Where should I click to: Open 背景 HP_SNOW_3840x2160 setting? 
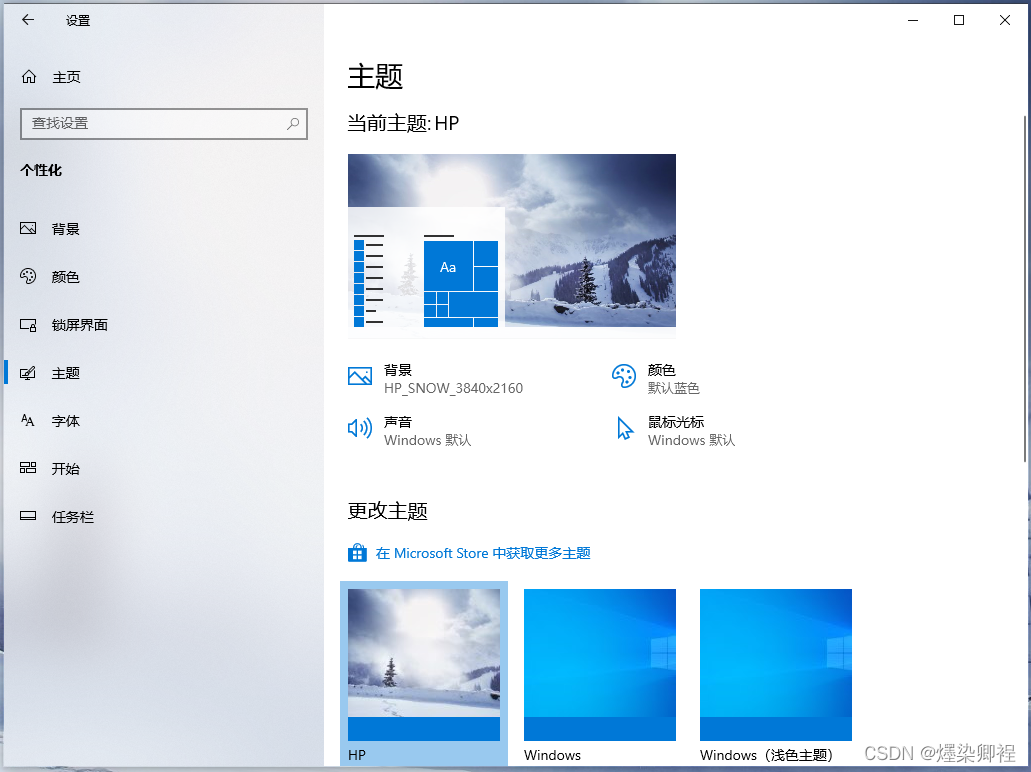tap(435, 379)
